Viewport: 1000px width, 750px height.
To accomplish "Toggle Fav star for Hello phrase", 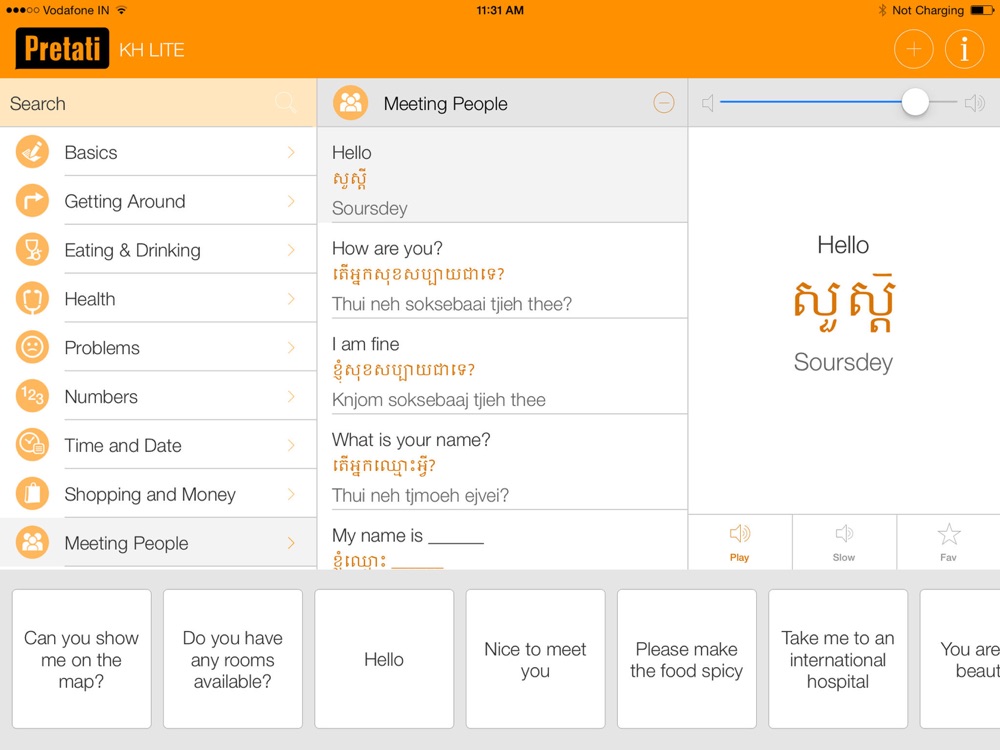I will click(948, 541).
